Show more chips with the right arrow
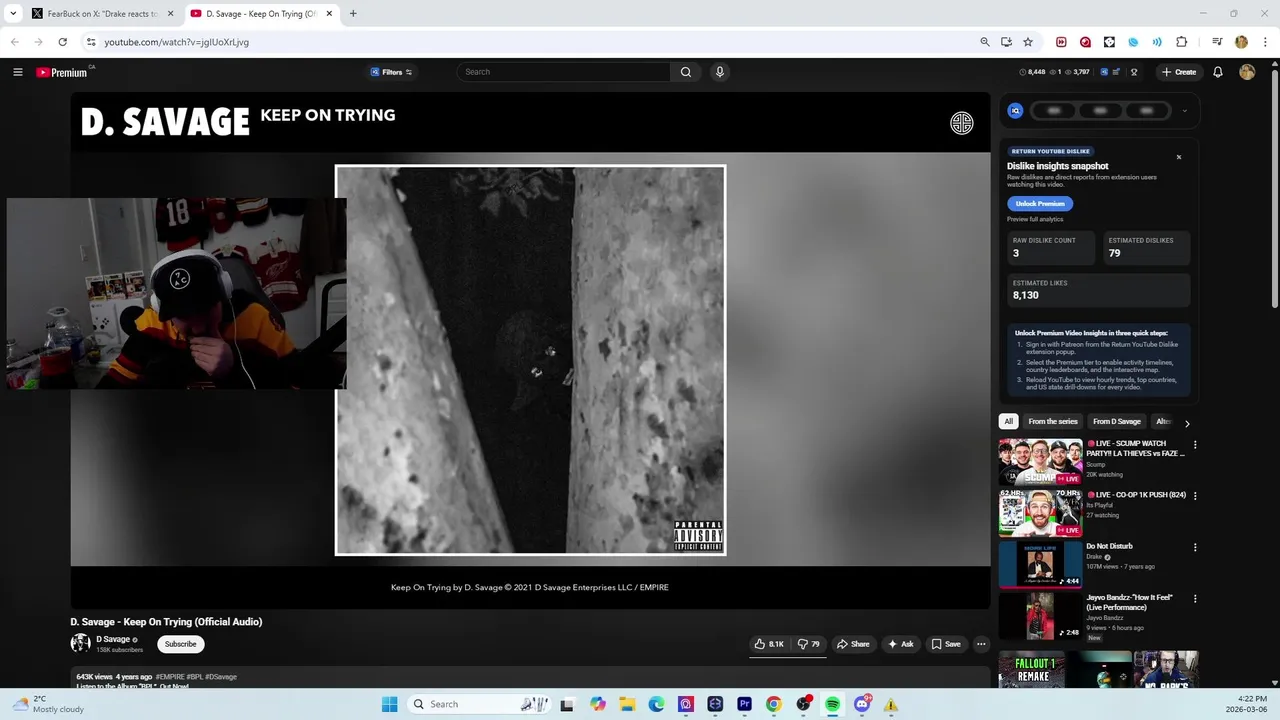The height and width of the screenshot is (720, 1280). 1187,423
